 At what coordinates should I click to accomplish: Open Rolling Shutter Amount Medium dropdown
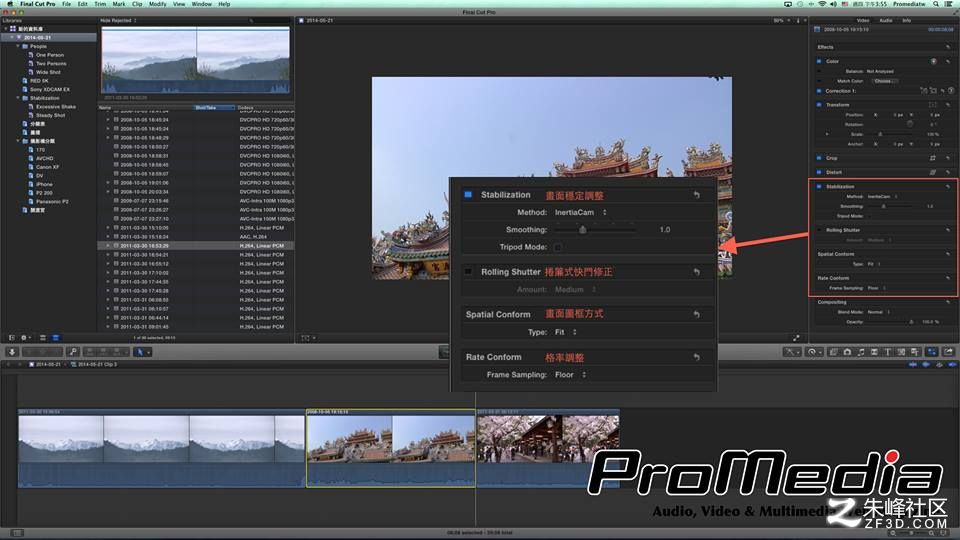[x=576, y=290]
